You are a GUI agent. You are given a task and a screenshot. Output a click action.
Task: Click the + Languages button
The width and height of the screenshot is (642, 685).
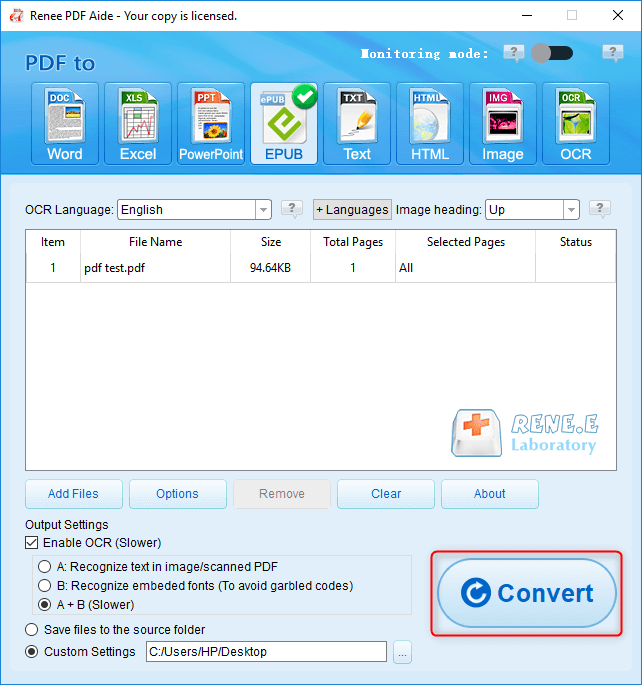click(x=352, y=210)
